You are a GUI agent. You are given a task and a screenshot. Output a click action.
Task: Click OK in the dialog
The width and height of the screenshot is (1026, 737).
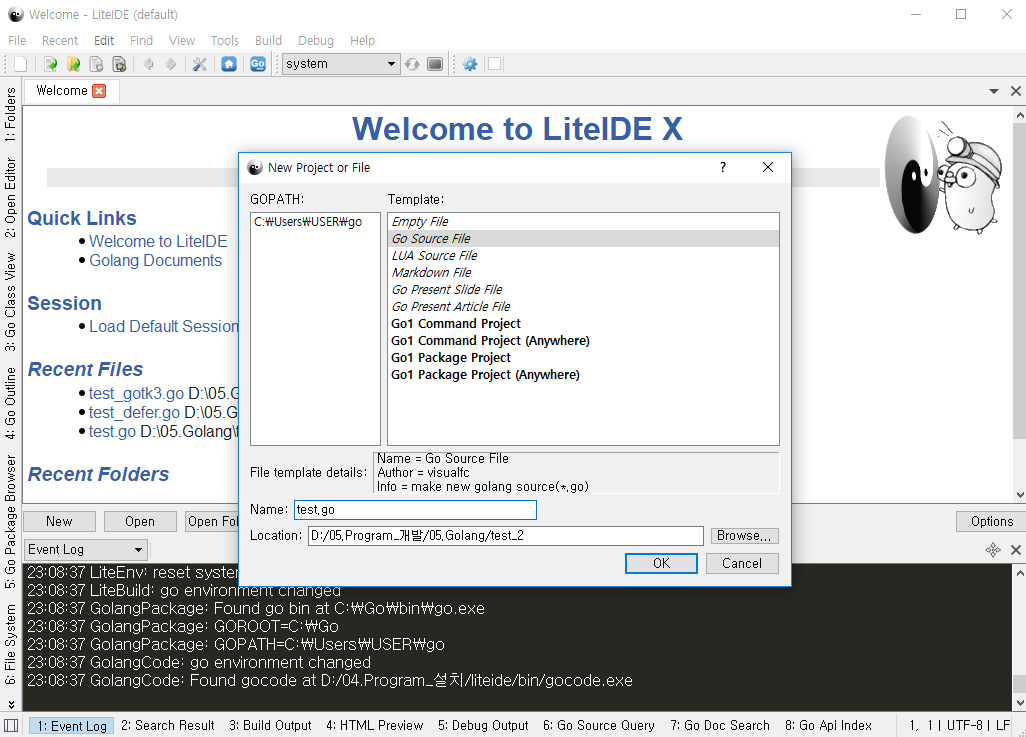pos(661,563)
